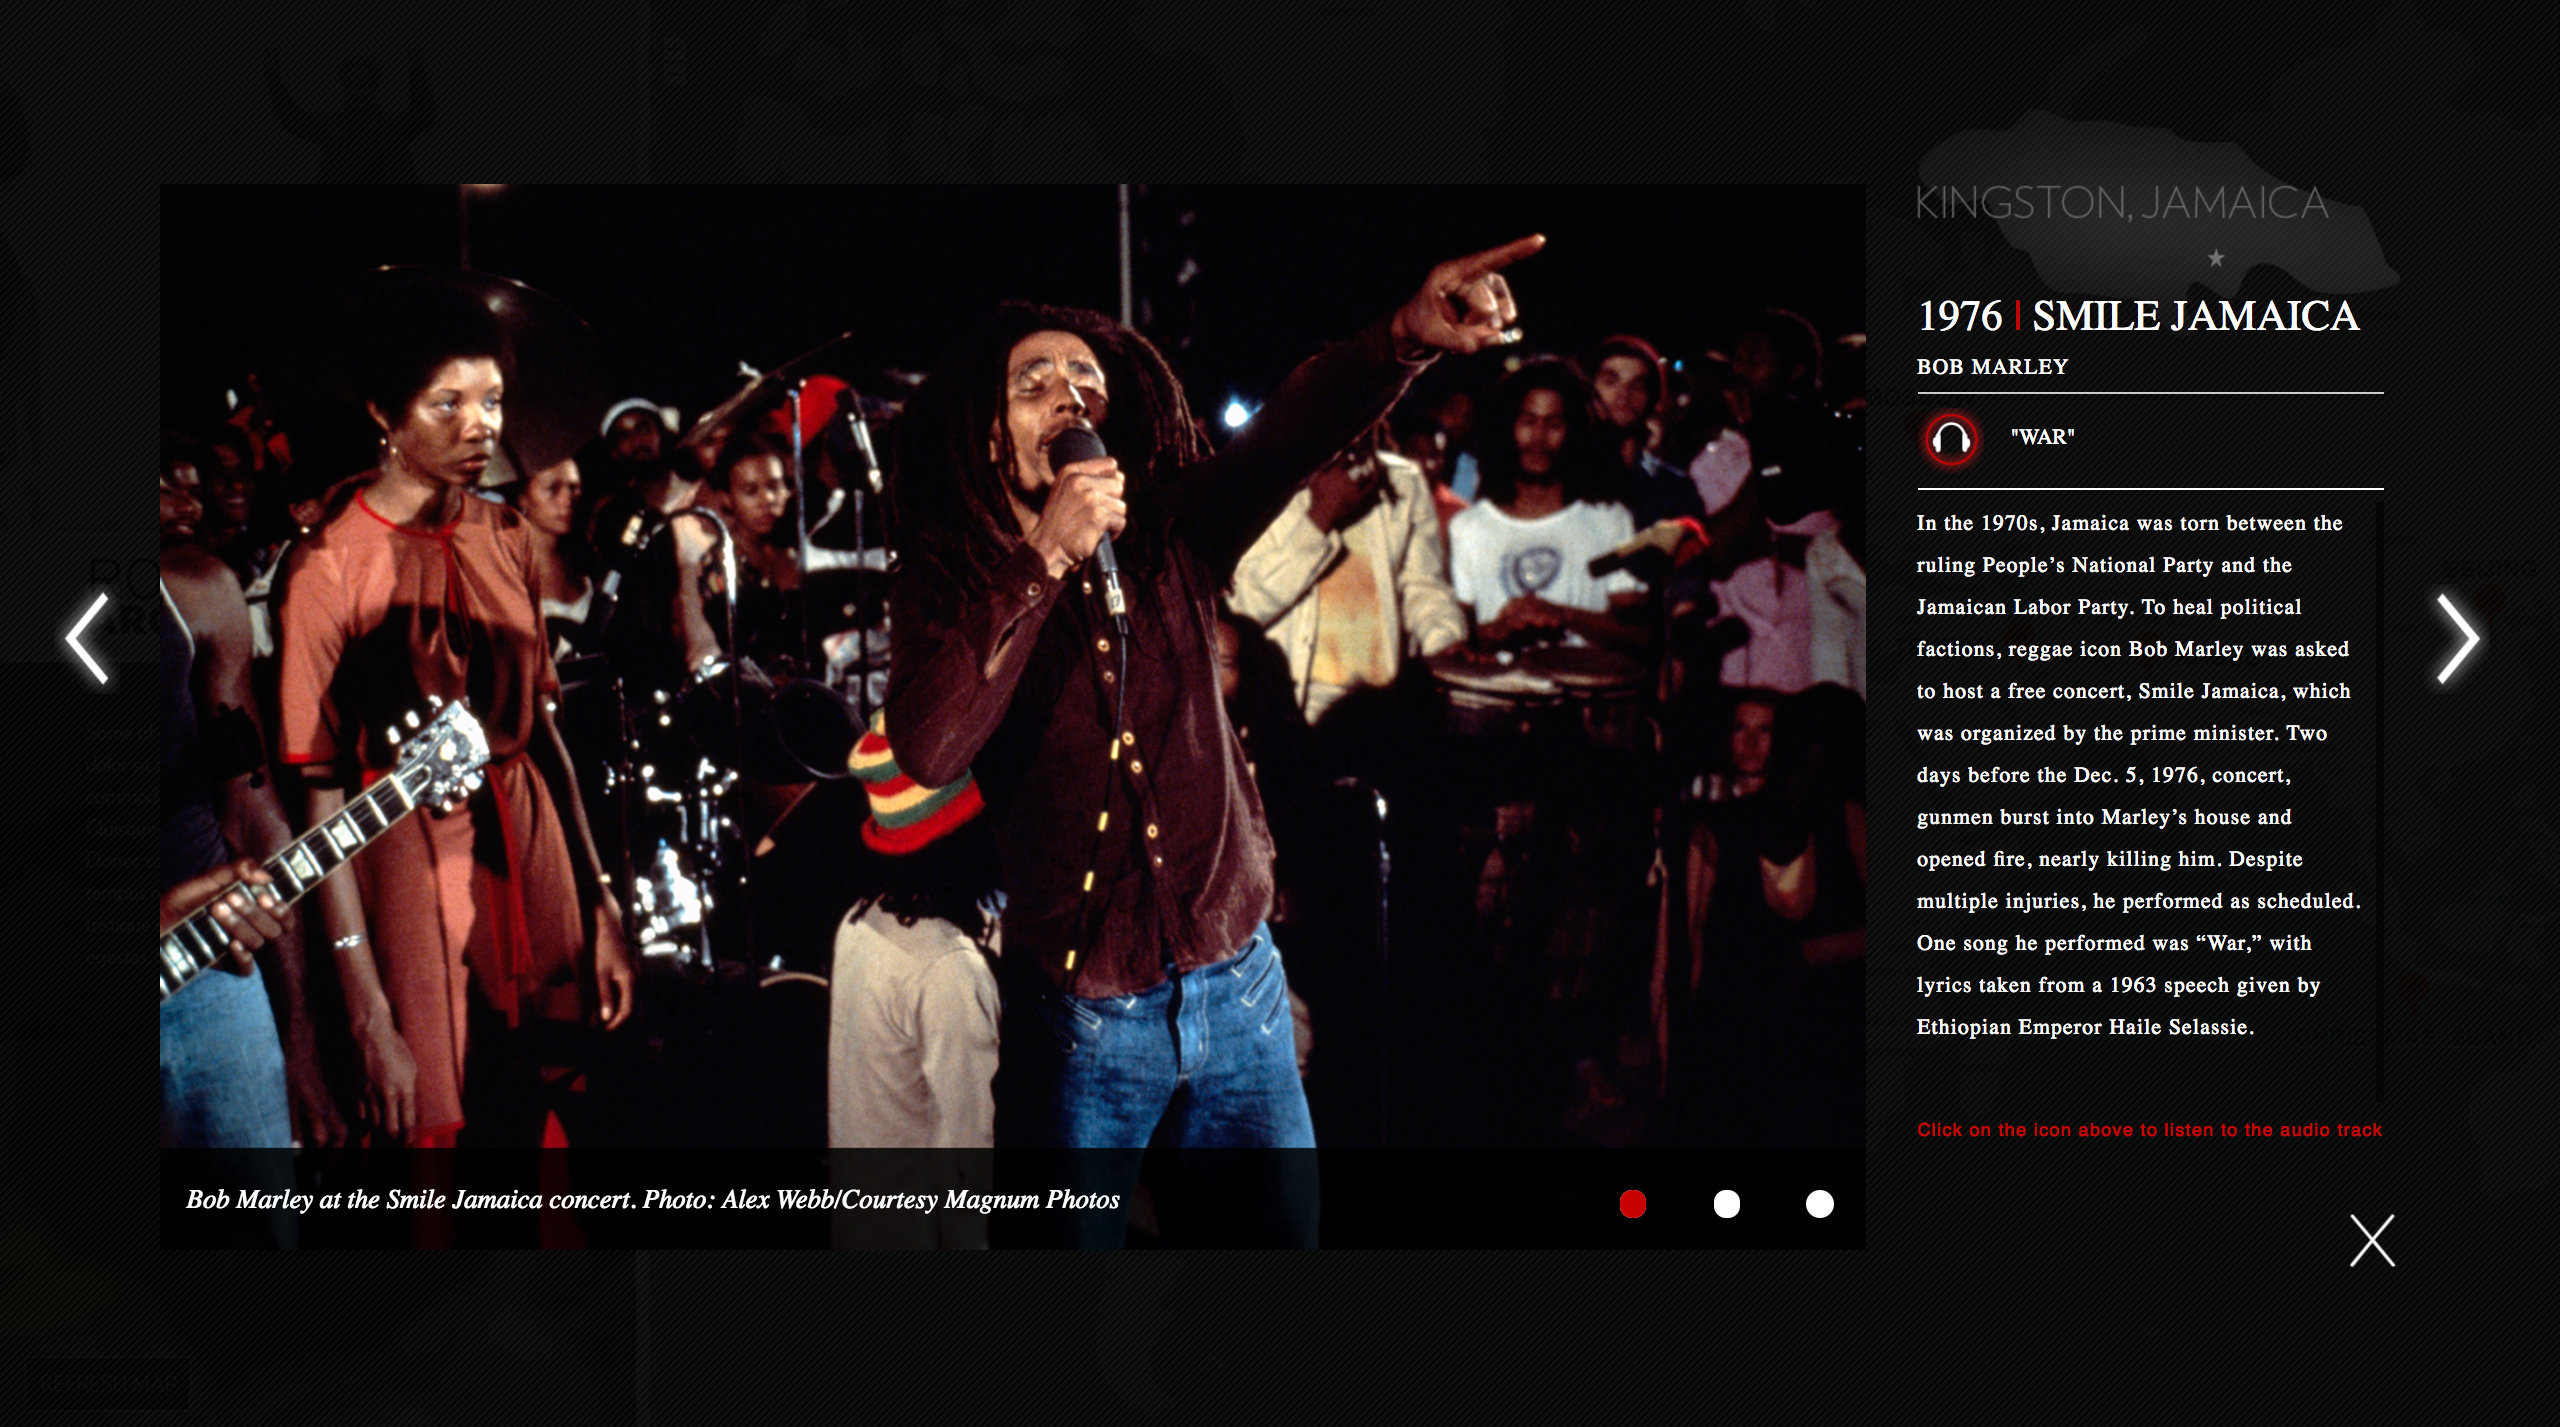Click the SMILE JAMAICA title text
This screenshot has height=1427, width=2560.
click(x=2195, y=317)
